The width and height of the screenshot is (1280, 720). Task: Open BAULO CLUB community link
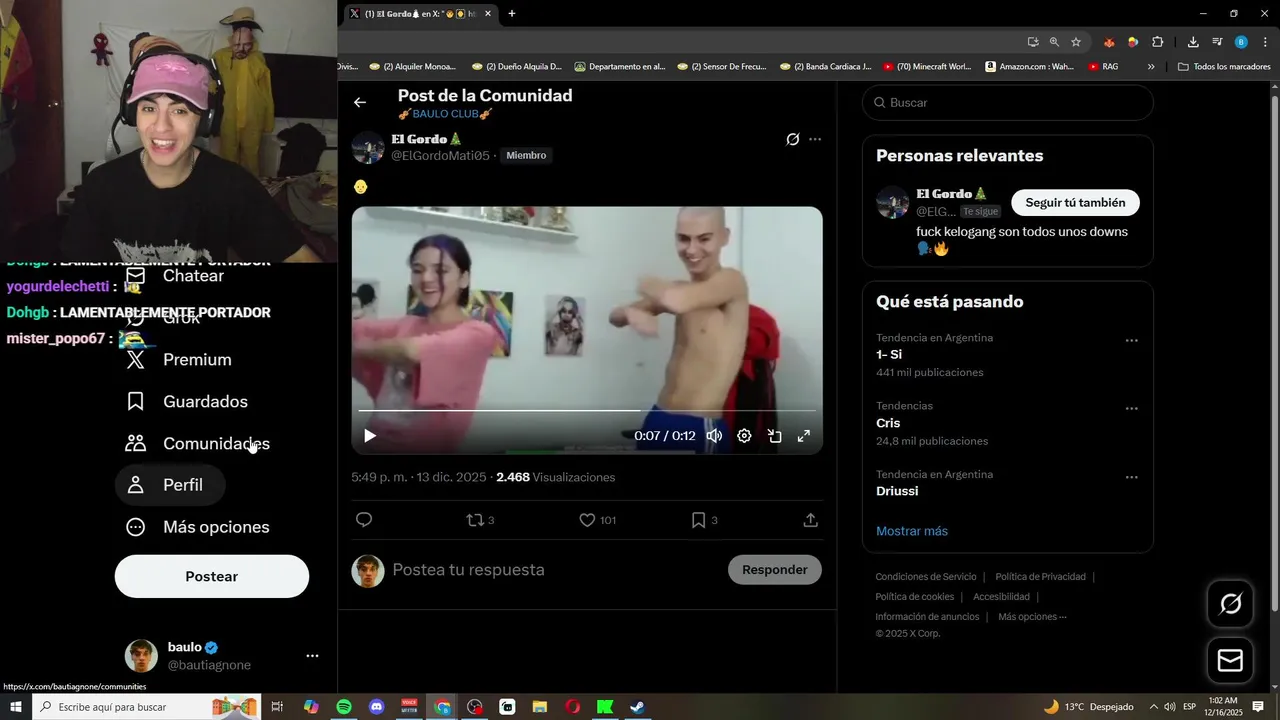[445, 114]
